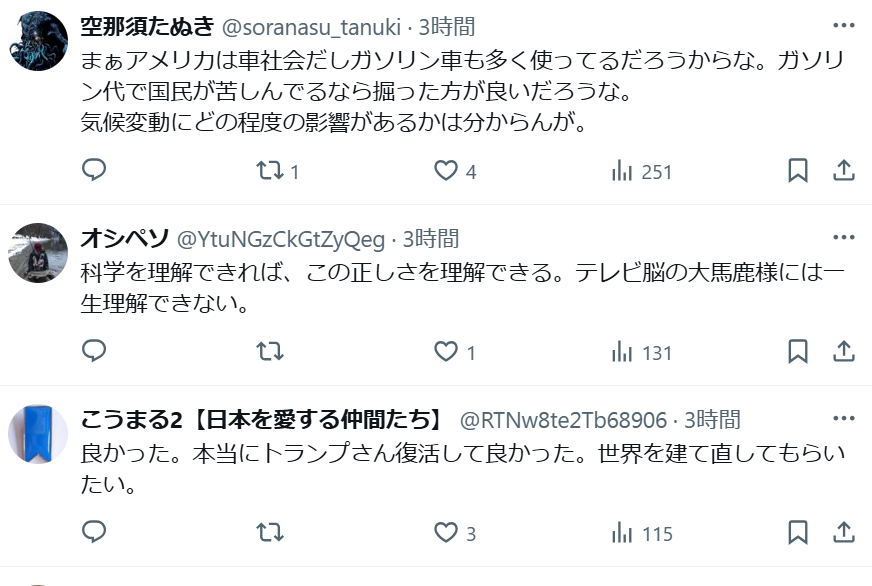Image resolution: width=872 pixels, height=586 pixels.
Task: Open more options for こうまる2 tweet
Action: [x=844, y=418]
